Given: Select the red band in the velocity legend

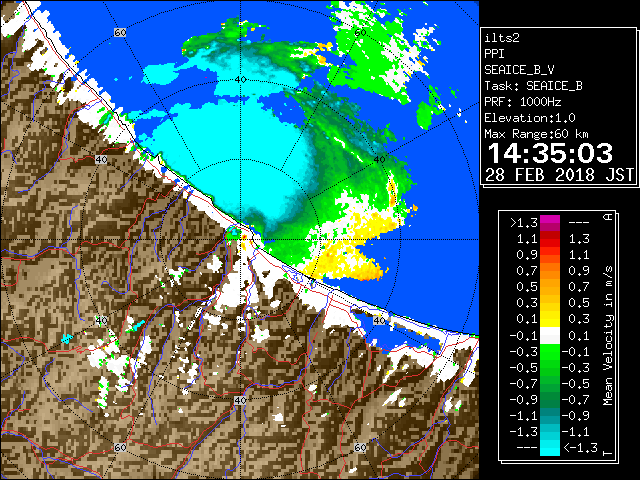Looking at the screenshot, I should (x=550, y=239).
